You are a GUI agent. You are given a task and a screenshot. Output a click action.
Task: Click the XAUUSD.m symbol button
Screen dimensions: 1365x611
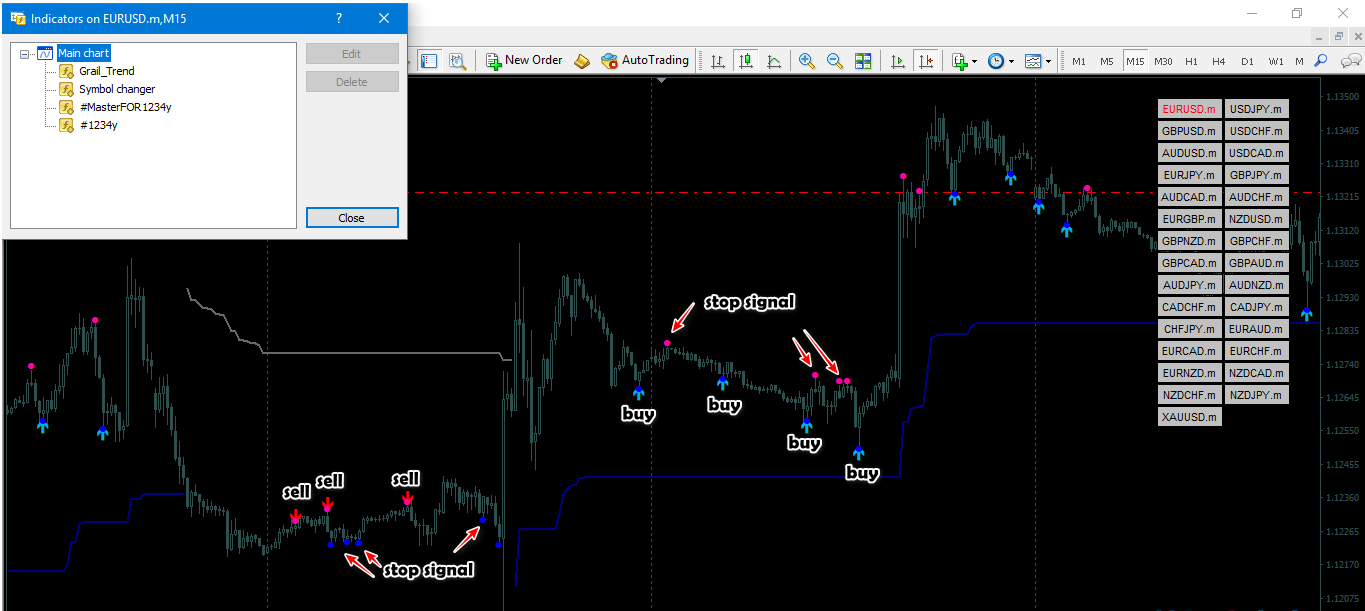click(x=1189, y=417)
